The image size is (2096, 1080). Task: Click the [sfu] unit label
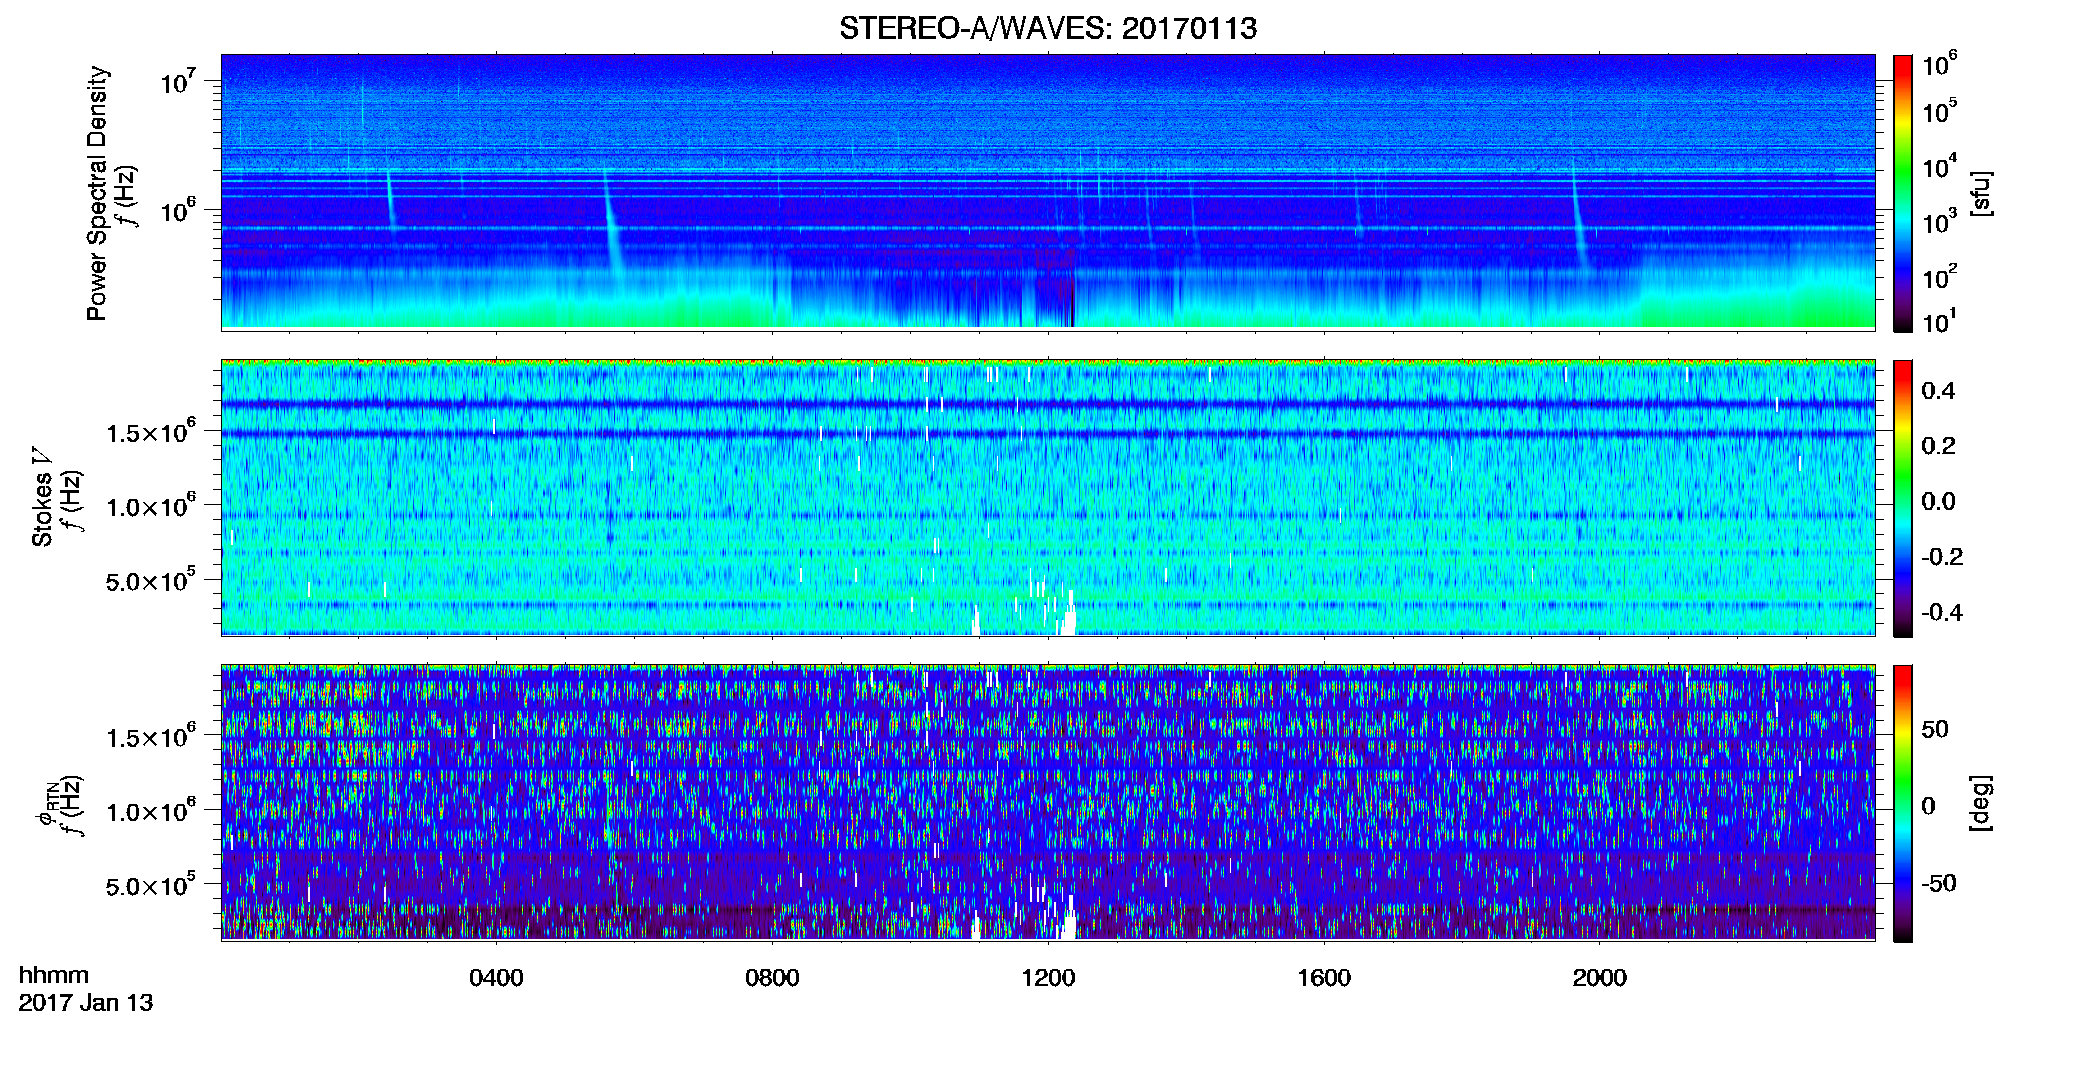[1980, 193]
